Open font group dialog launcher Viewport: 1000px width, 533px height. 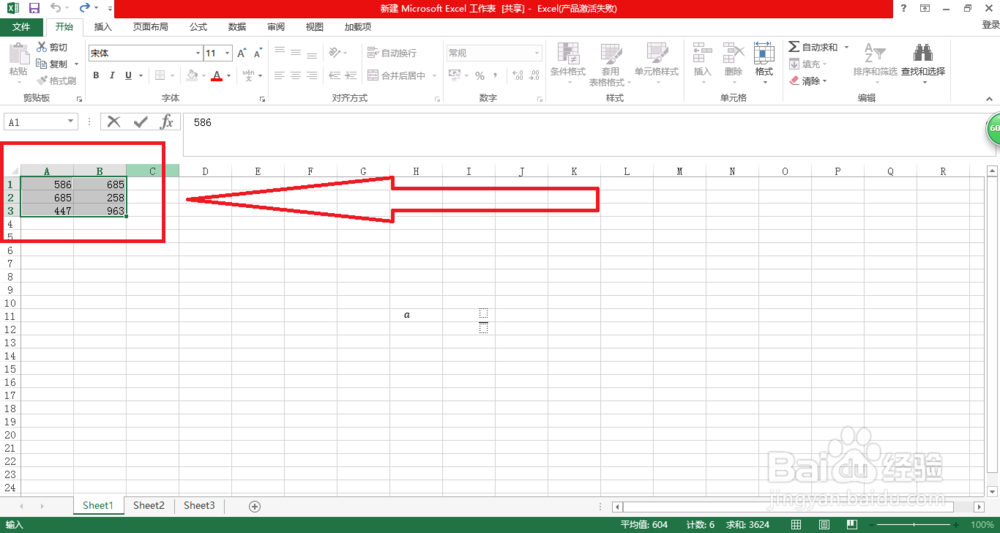coord(262,99)
